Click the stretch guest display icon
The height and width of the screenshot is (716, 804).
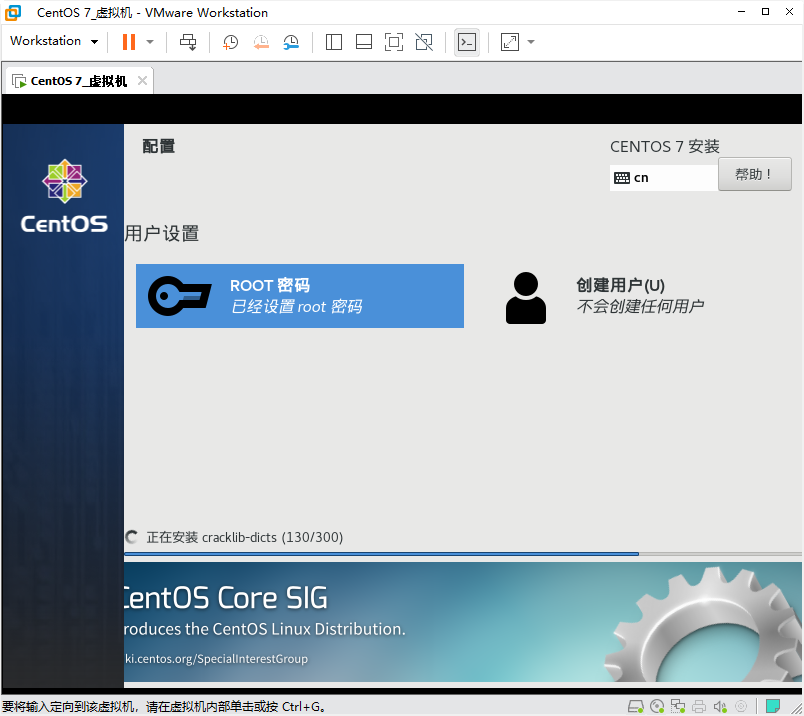[510, 42]
